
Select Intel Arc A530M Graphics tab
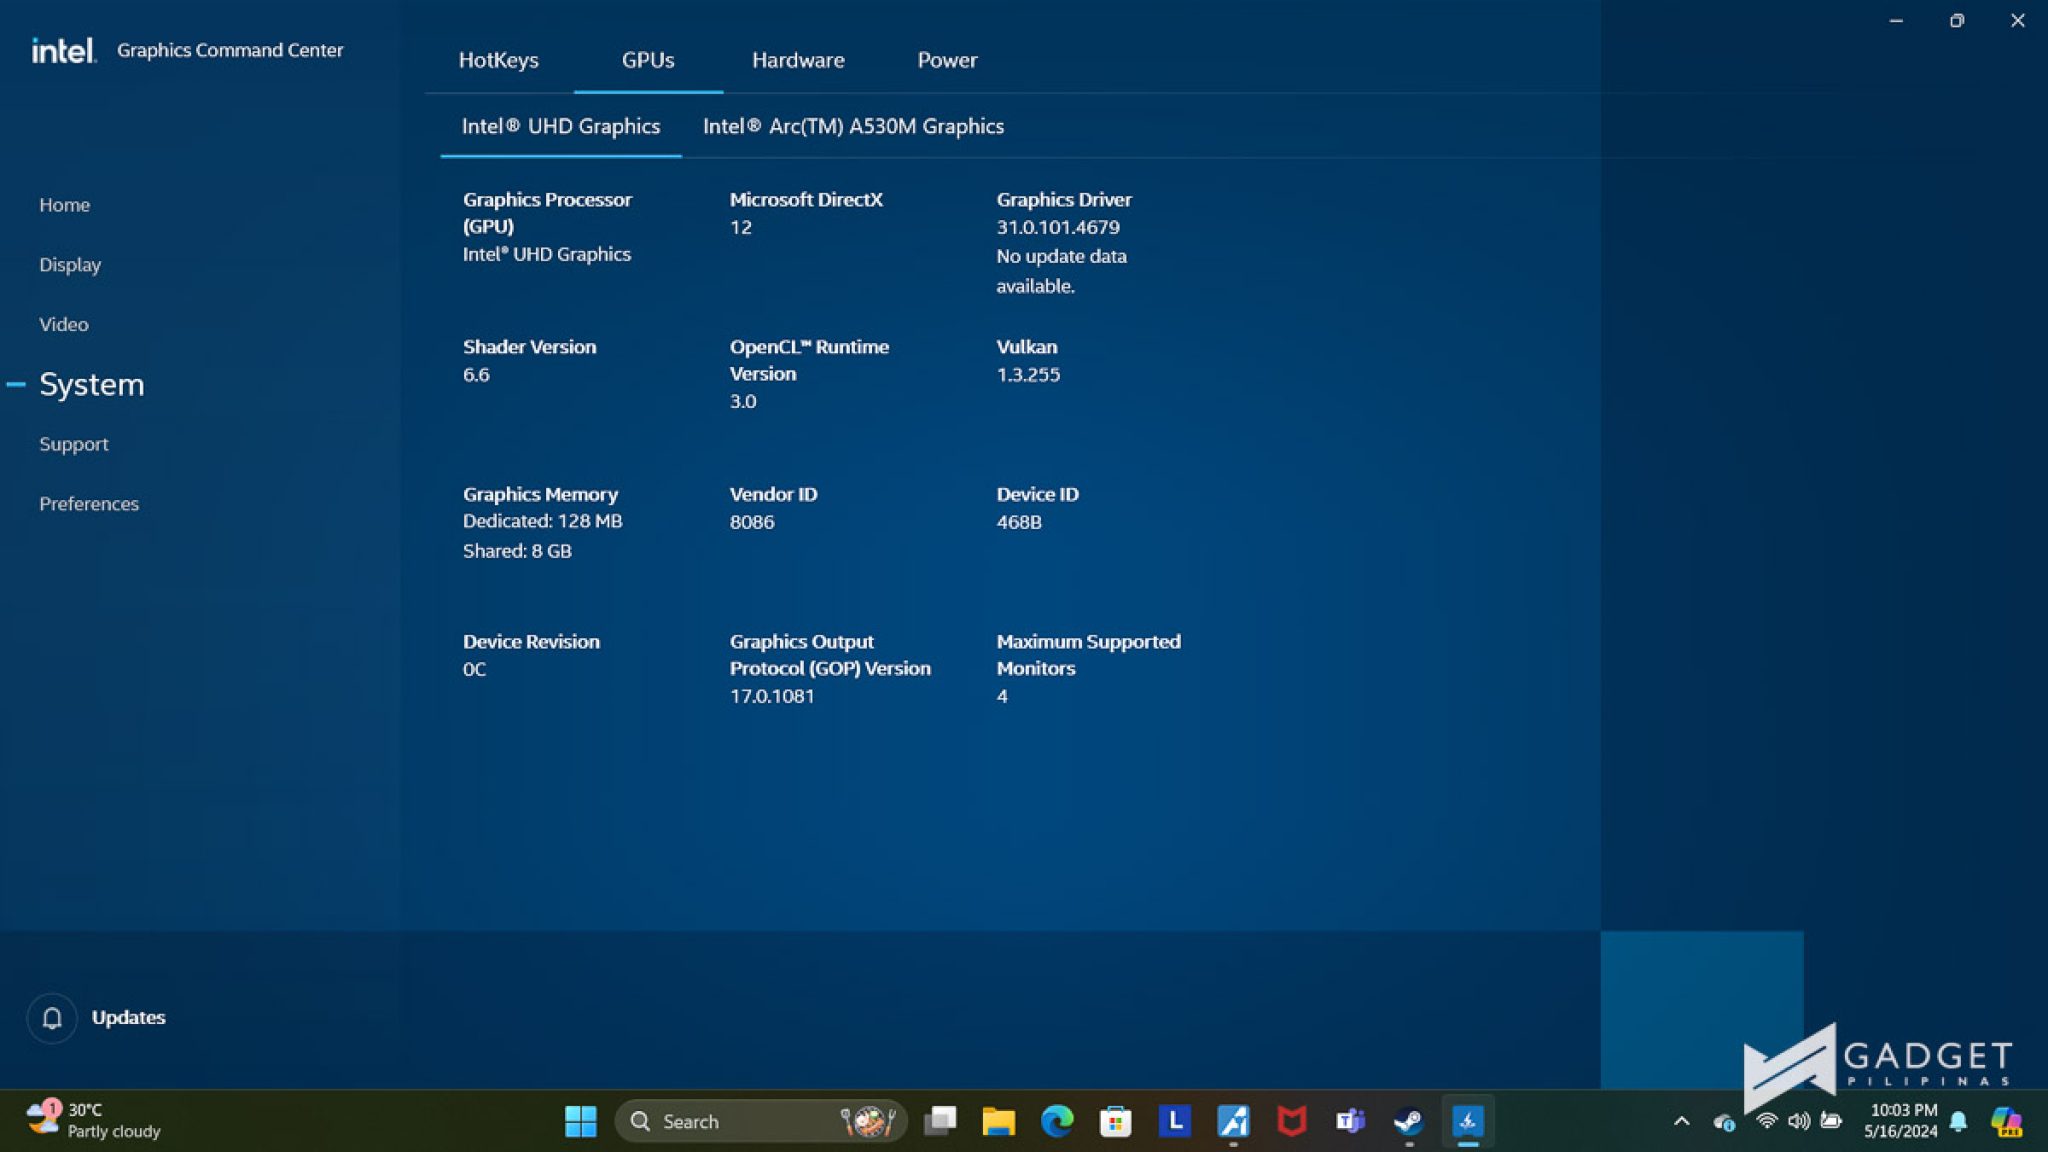[x=852, y=126]
